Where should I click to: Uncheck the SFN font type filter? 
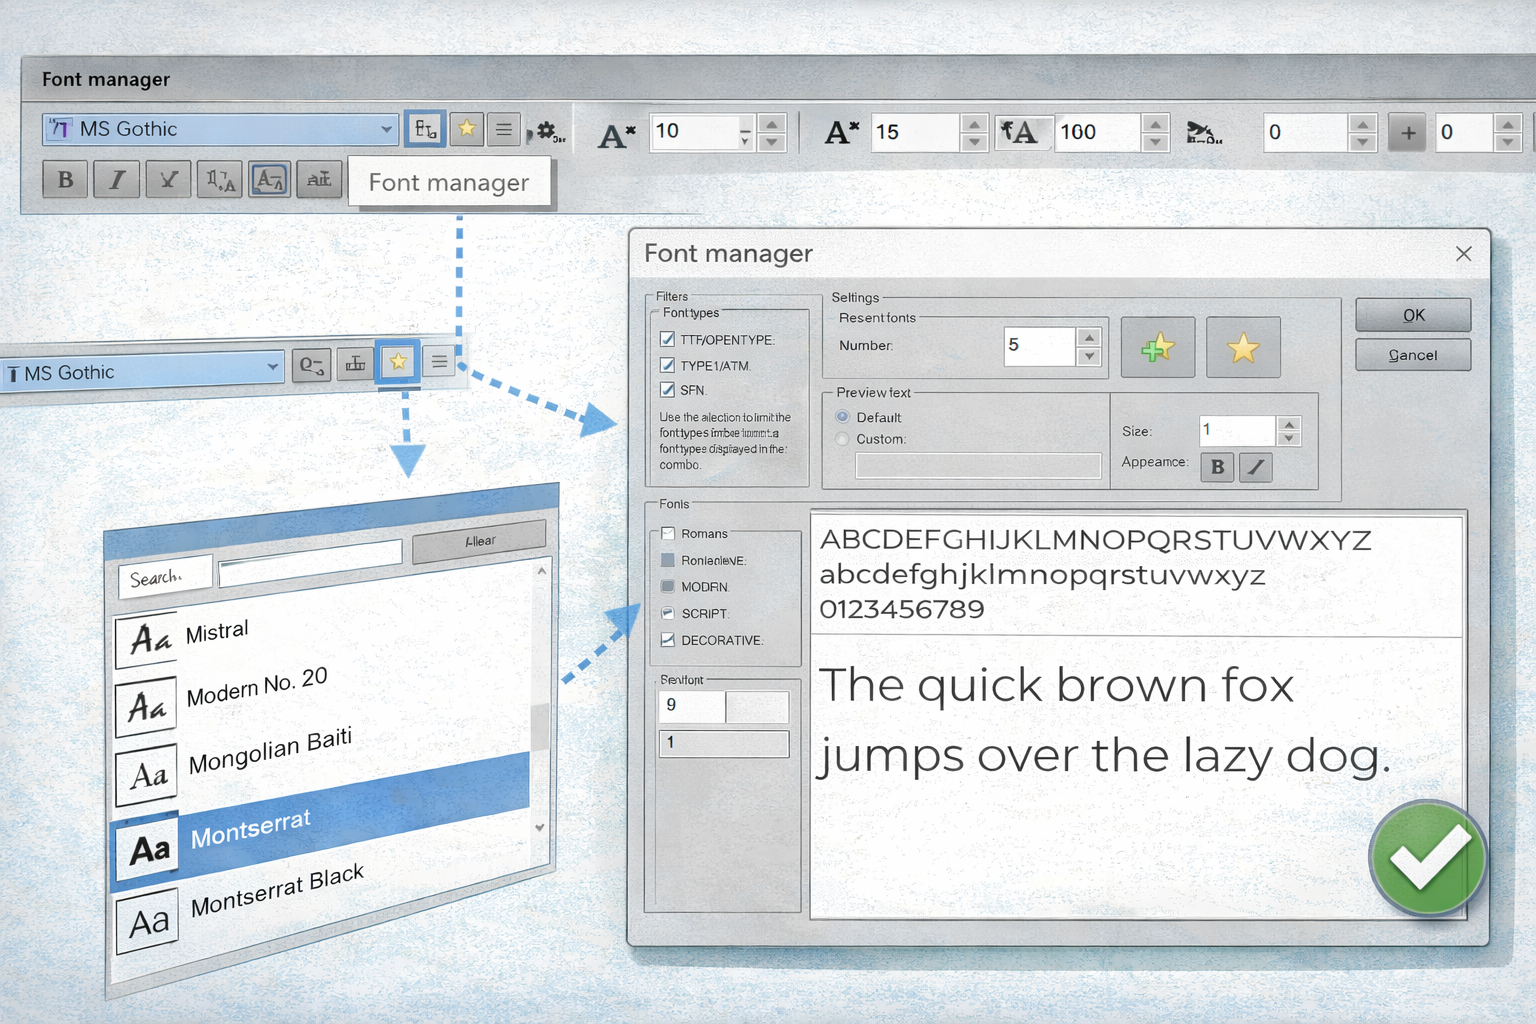click(667, 390)
